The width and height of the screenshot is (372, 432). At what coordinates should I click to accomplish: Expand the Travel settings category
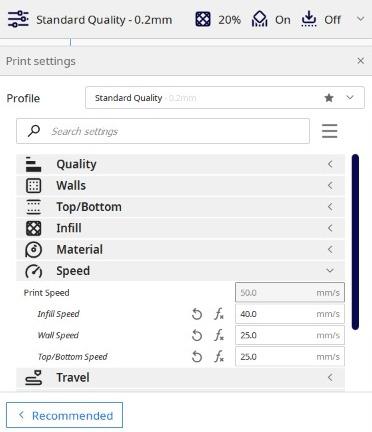pyautogui.click(x=180, y=378)
